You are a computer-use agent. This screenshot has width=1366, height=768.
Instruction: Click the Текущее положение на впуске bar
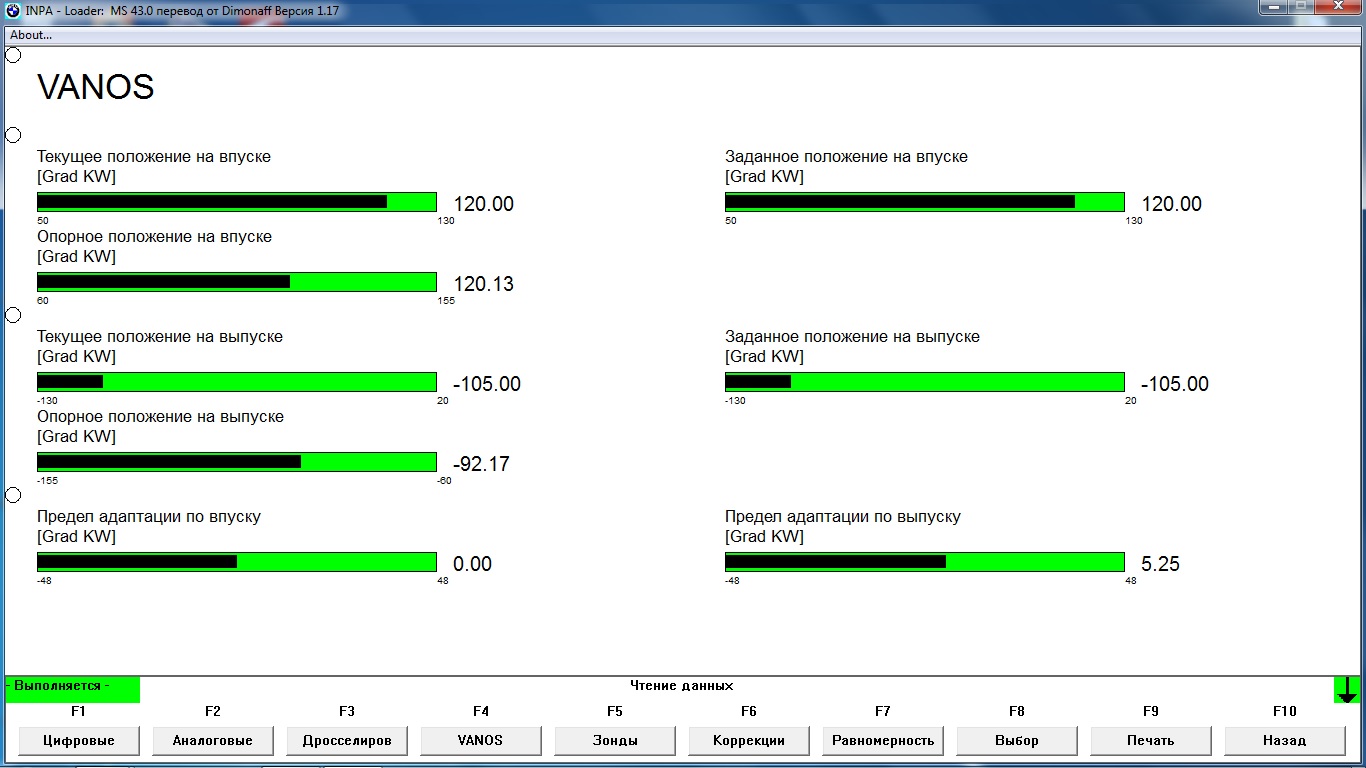(237, 202)
